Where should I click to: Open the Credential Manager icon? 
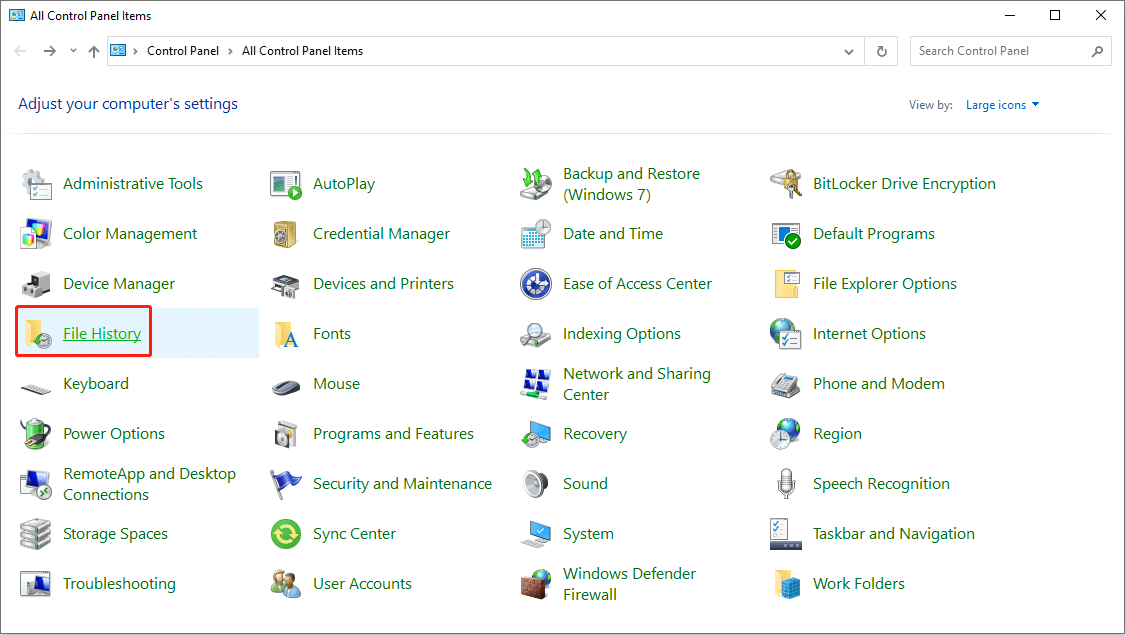pyautogui.click(x=286, y=234)
